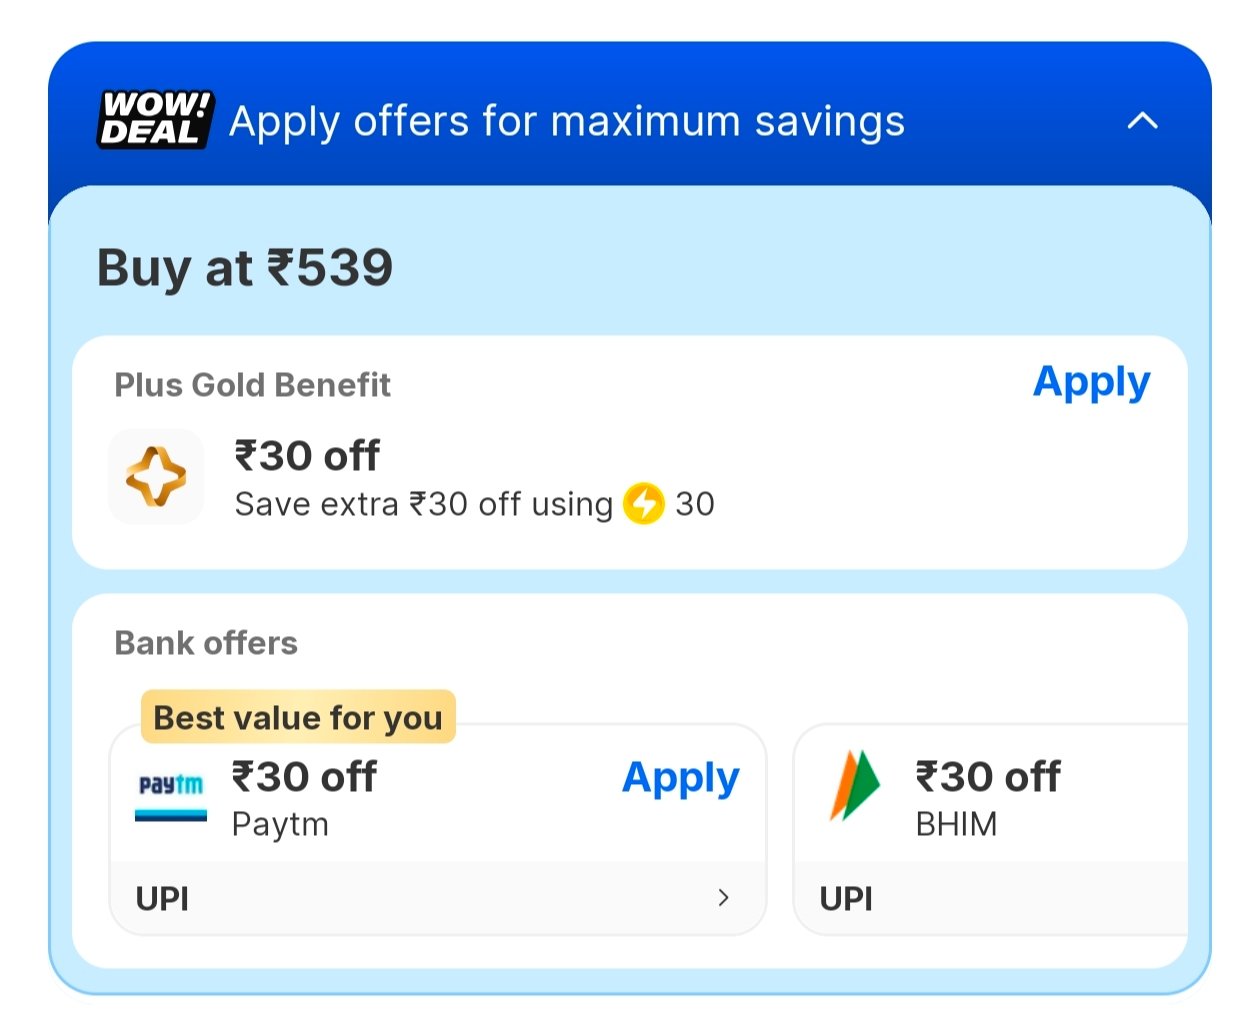Viewport: 1260px width, 1012px height.
Task: Tap the yellow SuperCoin lightning icon
Action: [644, 503]
